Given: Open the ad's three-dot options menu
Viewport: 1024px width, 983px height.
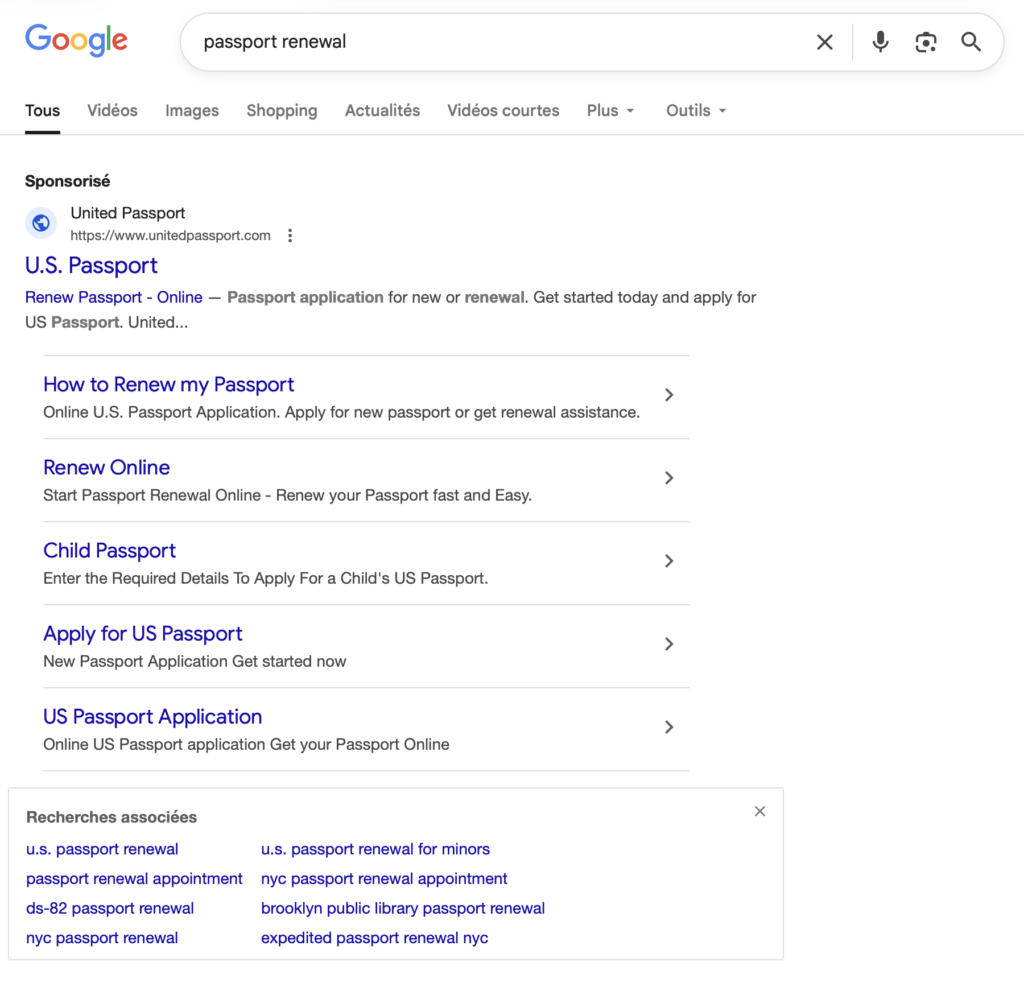Looking at the screenshot, I should point(290,236).
